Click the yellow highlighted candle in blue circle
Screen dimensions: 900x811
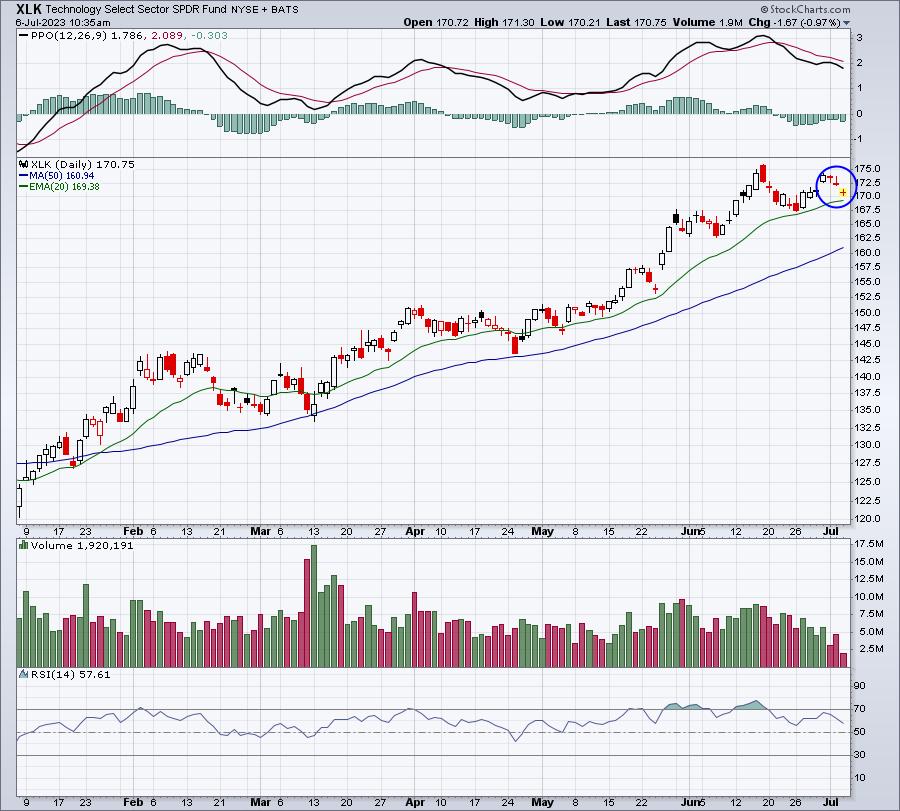(843, 192)
